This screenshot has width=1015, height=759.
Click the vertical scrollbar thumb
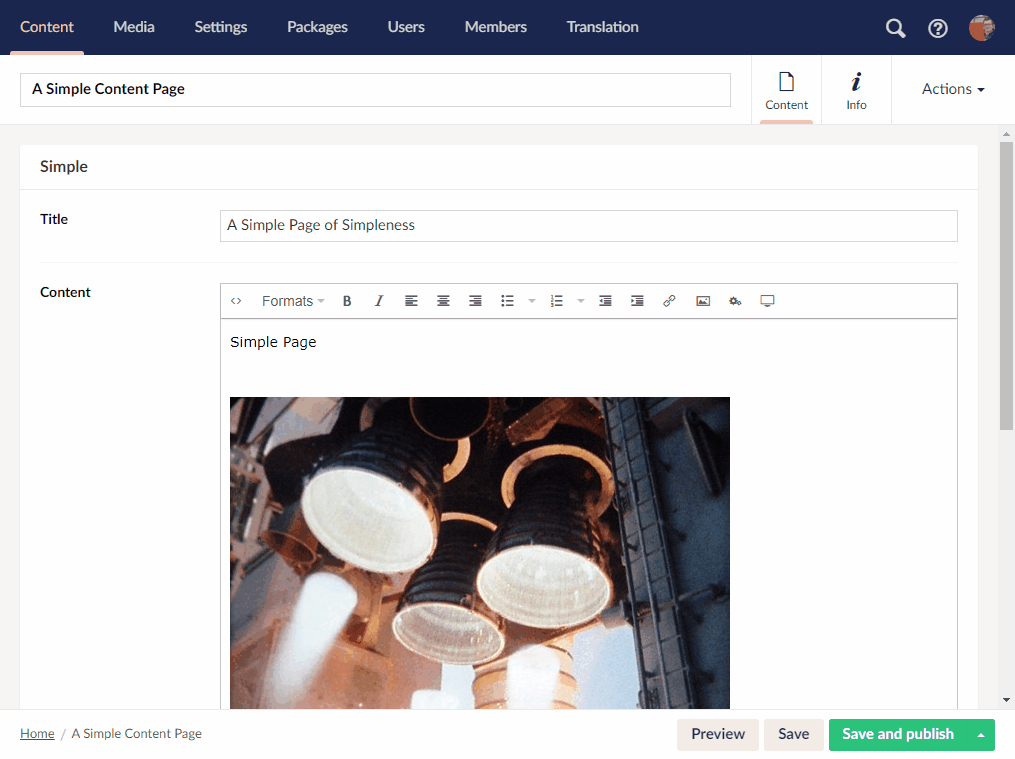tap(1006, 285)
